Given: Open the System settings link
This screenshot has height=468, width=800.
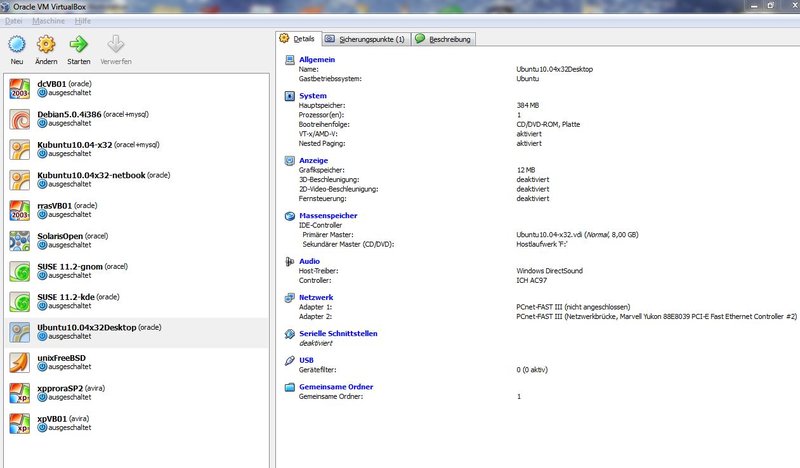Looking at the screenshot, I should click(x=313, y=96).
